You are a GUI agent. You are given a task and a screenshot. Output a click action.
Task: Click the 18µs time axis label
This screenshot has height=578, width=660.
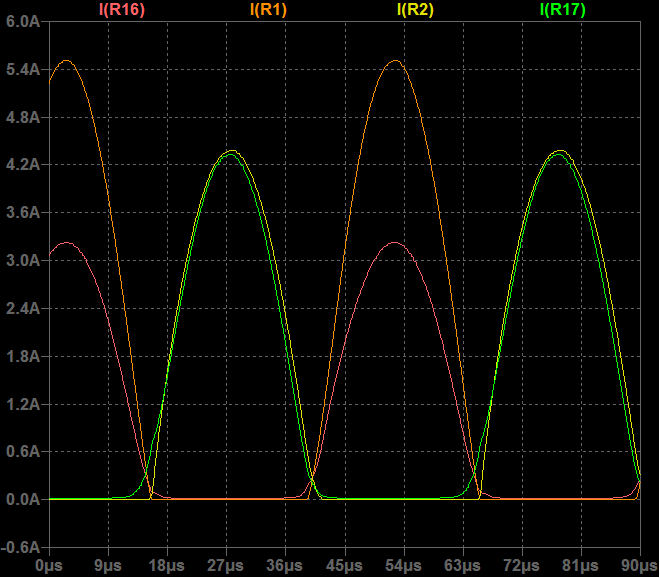[x=167, y=565]
